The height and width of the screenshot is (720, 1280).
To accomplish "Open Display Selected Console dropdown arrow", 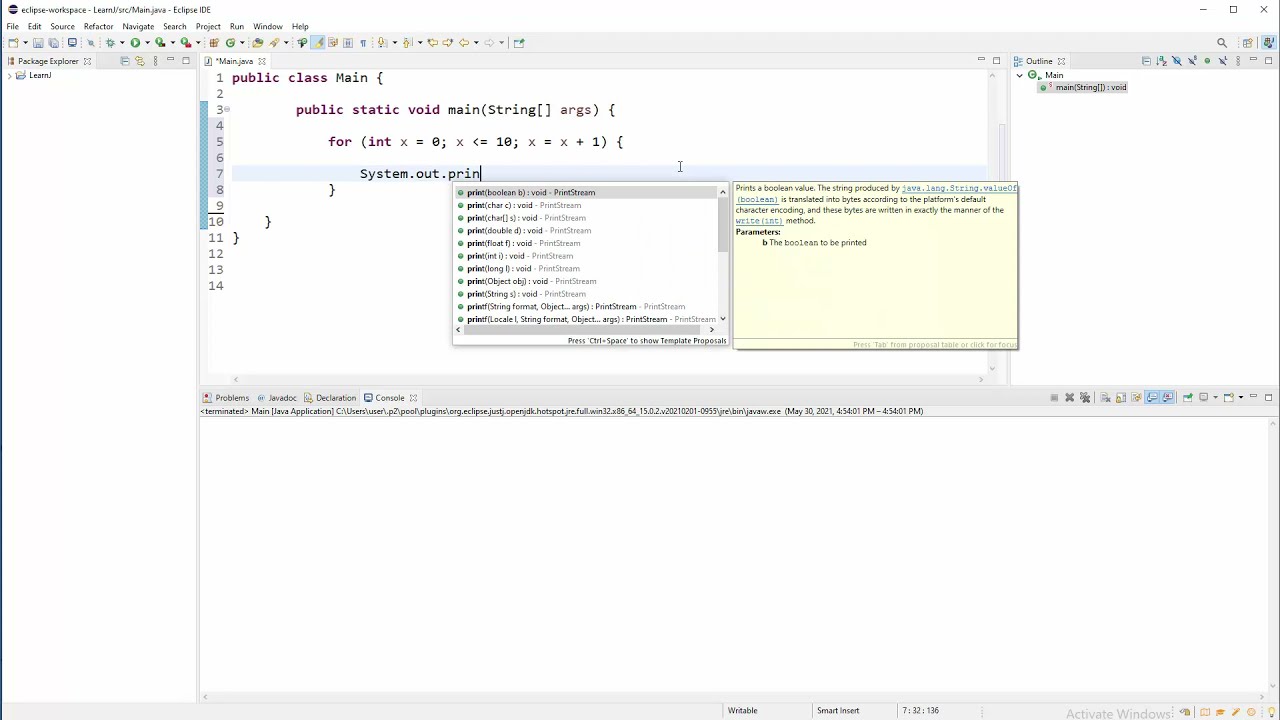I will [1215, 397].
